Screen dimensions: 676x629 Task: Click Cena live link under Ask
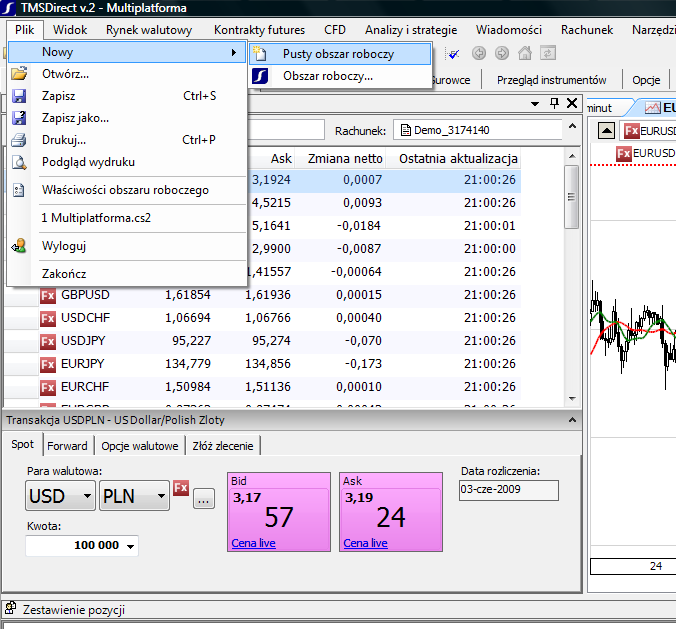pos(366,543)
